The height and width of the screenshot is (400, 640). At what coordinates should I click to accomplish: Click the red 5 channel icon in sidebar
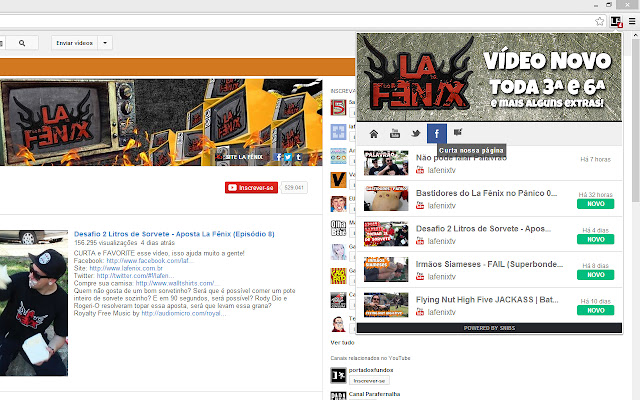pyautogui.click(x=338, y=108)
